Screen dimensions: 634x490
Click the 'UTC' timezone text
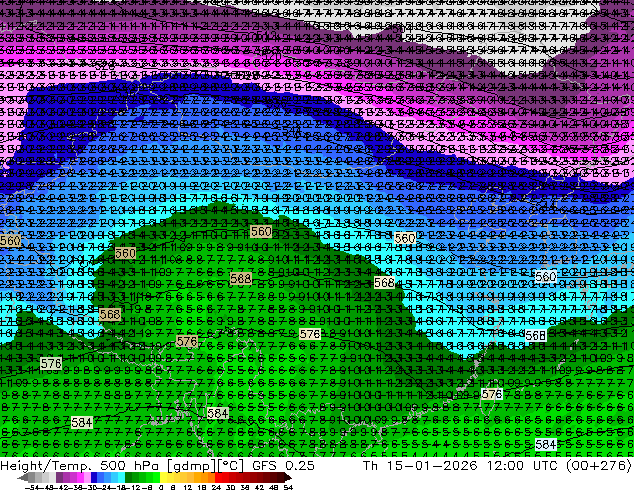547,466
